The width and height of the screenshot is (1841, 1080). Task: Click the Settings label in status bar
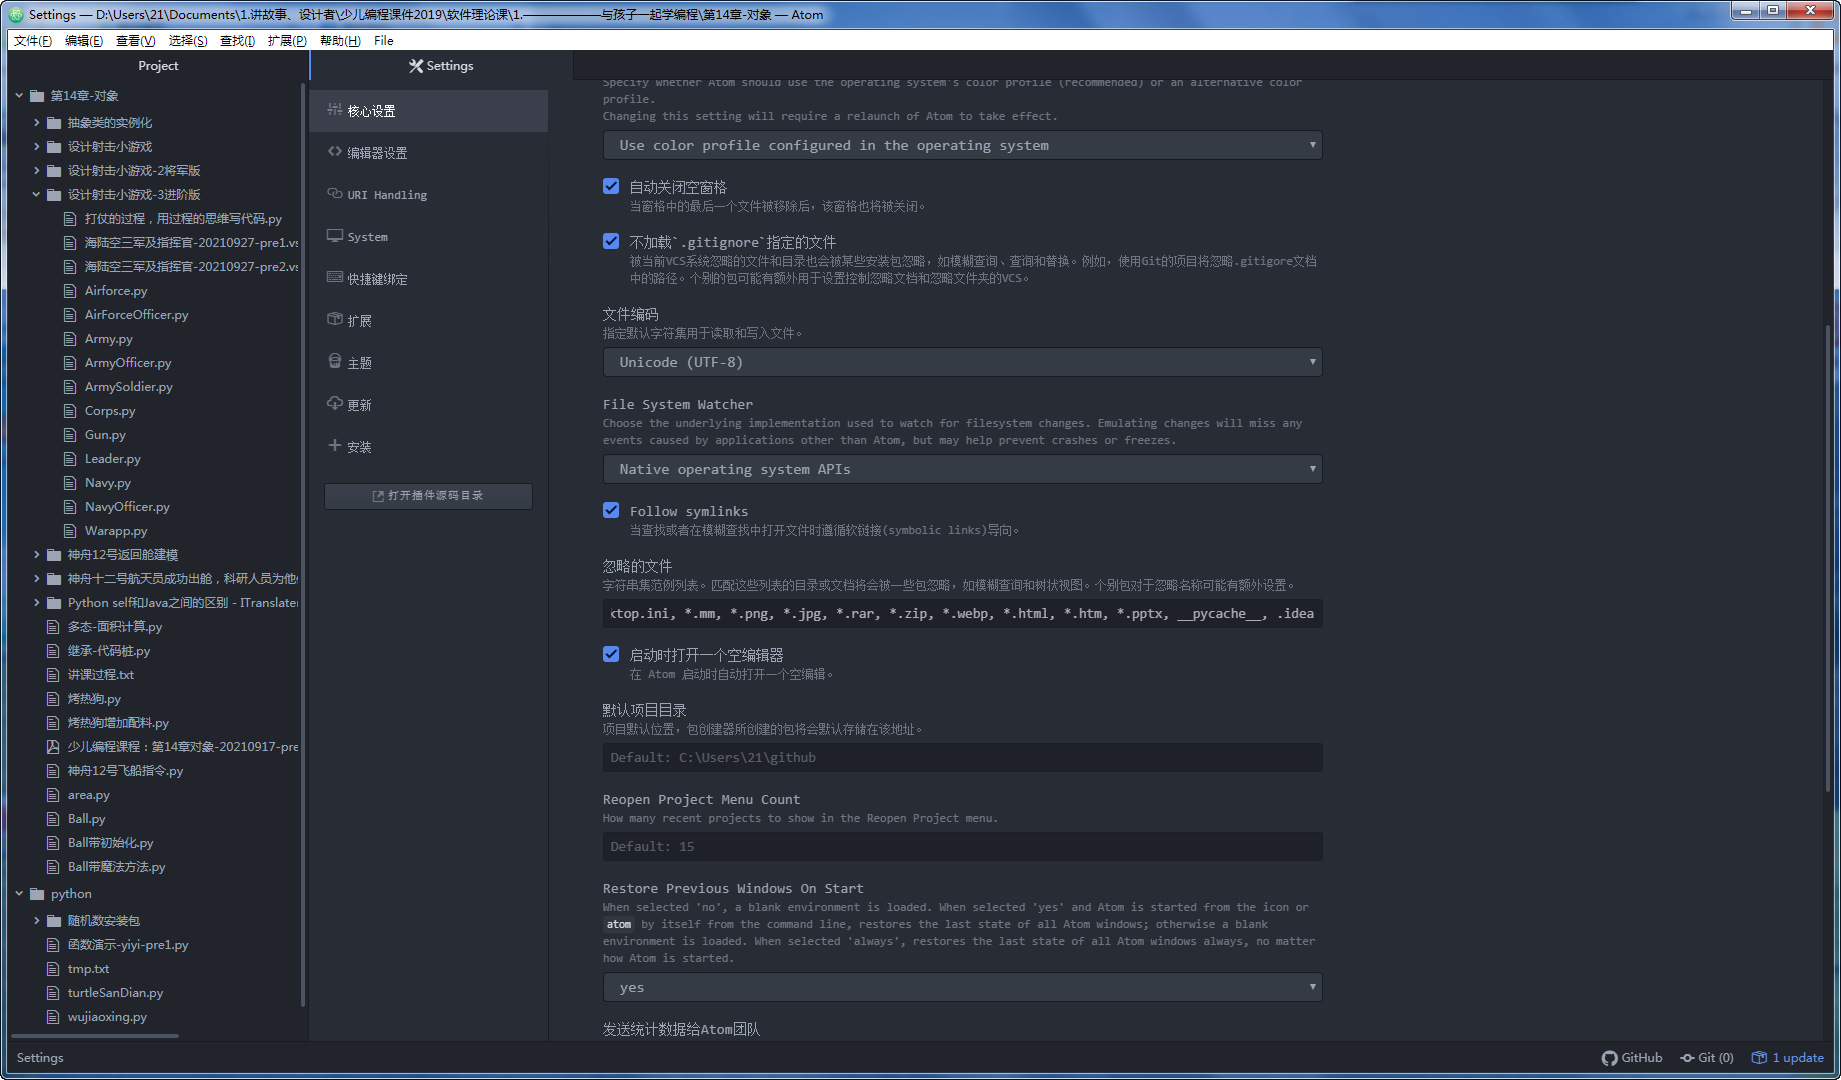(x=40, y=1058)
